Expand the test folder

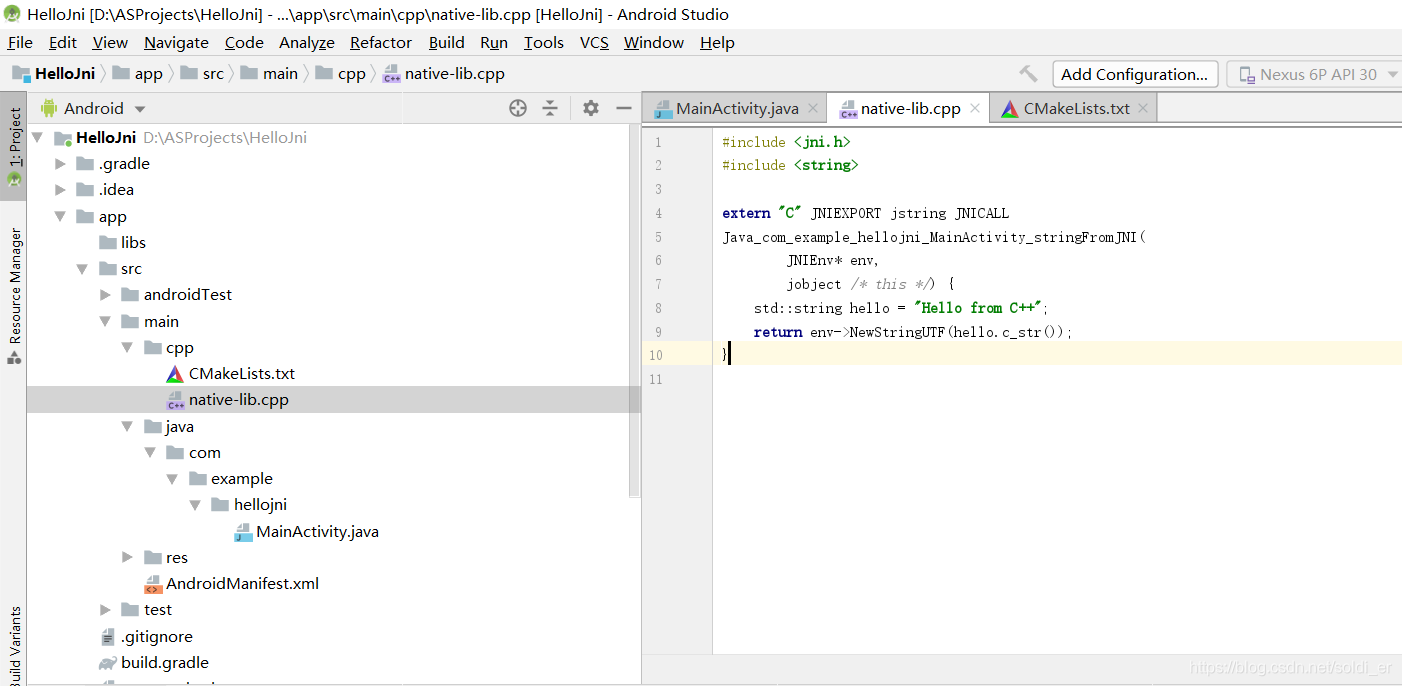pos(106,610)
